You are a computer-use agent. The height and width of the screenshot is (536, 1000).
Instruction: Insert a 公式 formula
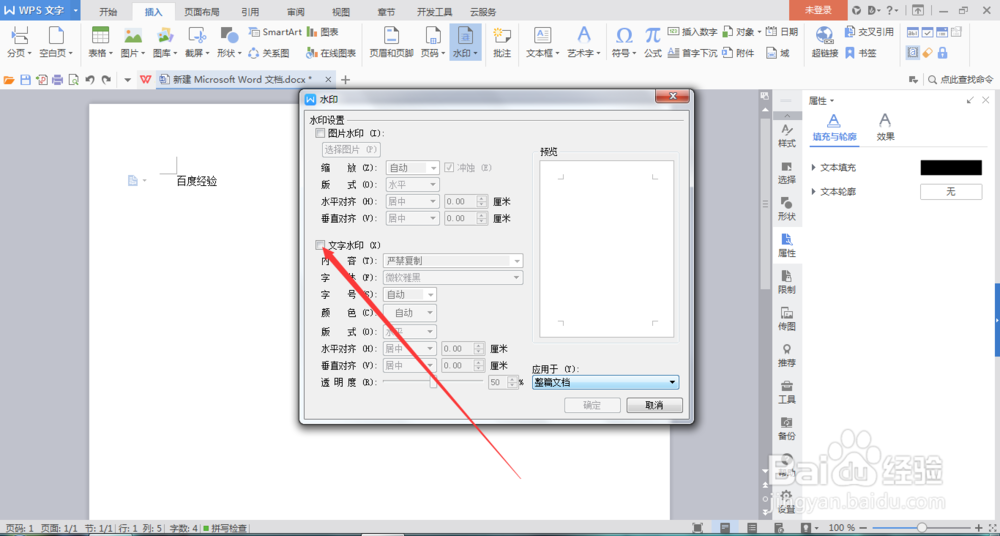click(x=652, y=43)
